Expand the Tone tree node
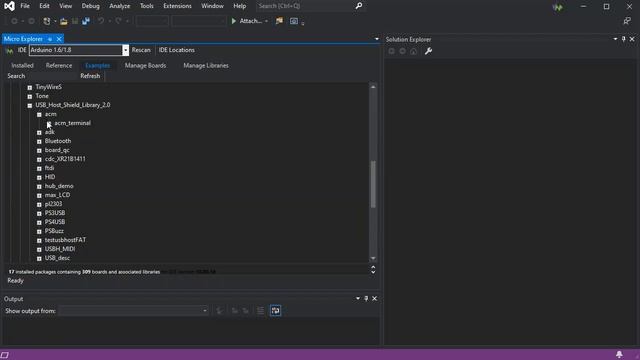Viewport: 640px width, 360px height. pos(30,97)
